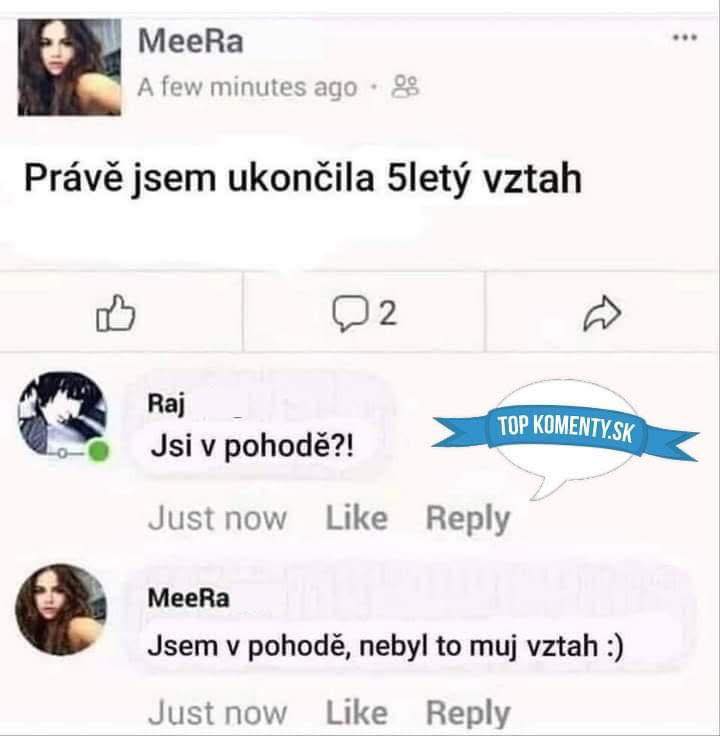Screen dimensions: 720x736
Task: Open the three-dot post options menu
Action: pos(684,39)
